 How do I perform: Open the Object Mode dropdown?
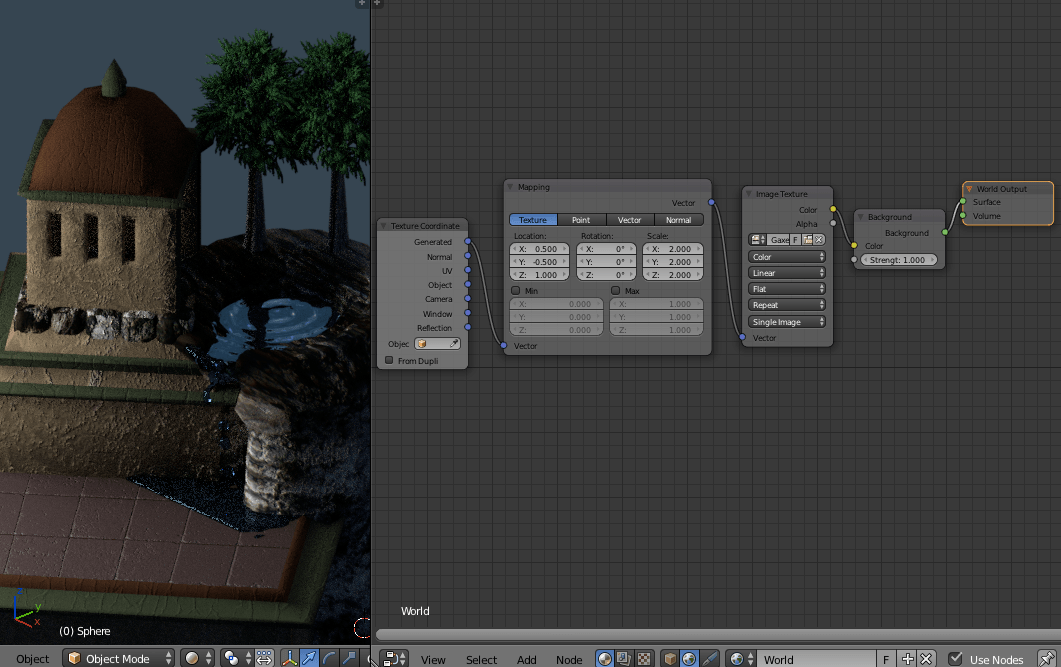point(118,658)
